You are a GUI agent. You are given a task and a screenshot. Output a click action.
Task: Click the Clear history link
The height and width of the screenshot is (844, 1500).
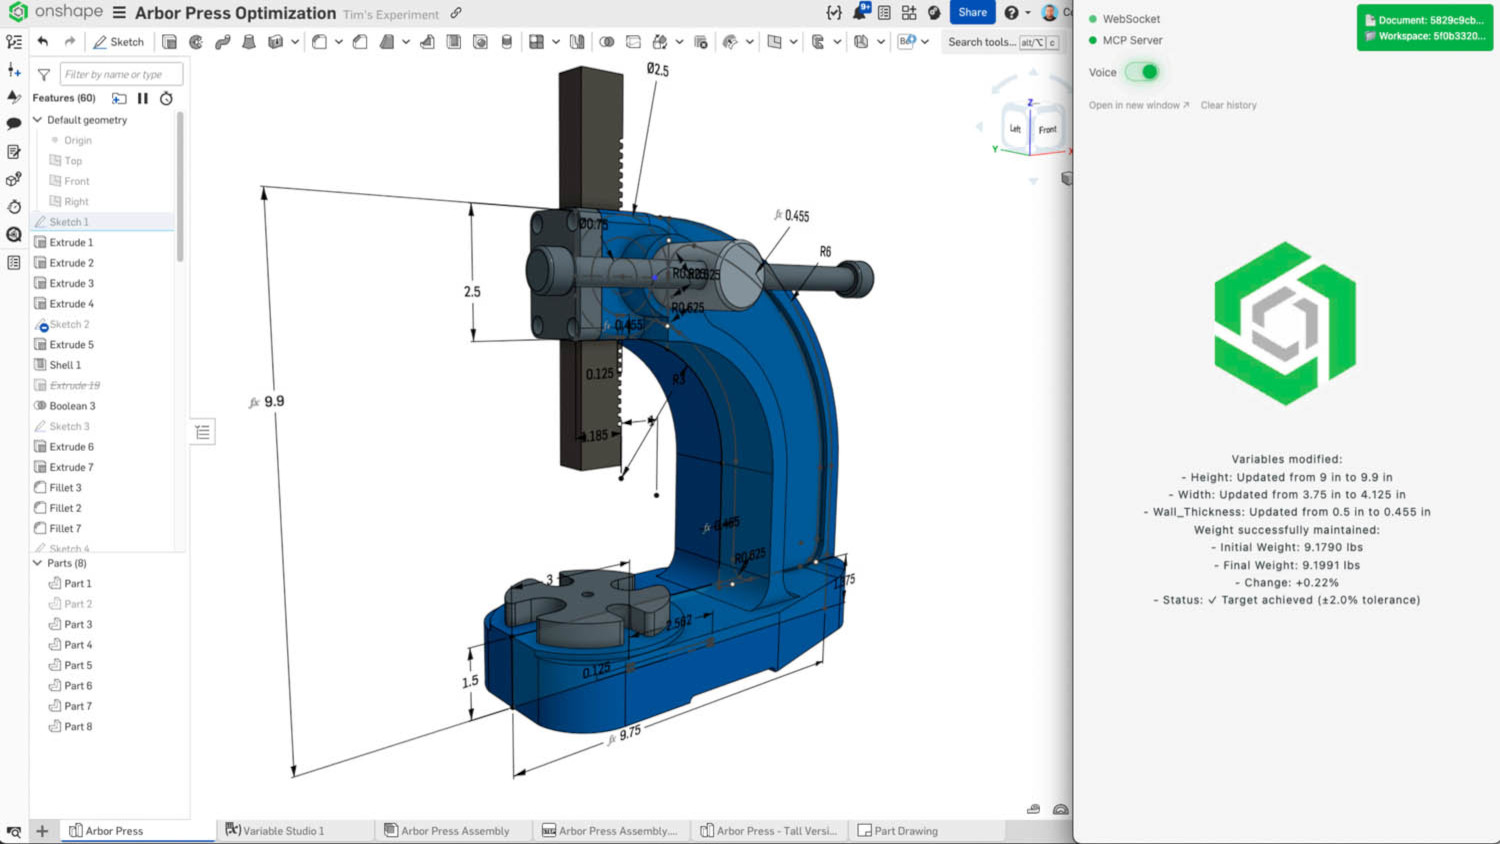[x=1228, y=105]
